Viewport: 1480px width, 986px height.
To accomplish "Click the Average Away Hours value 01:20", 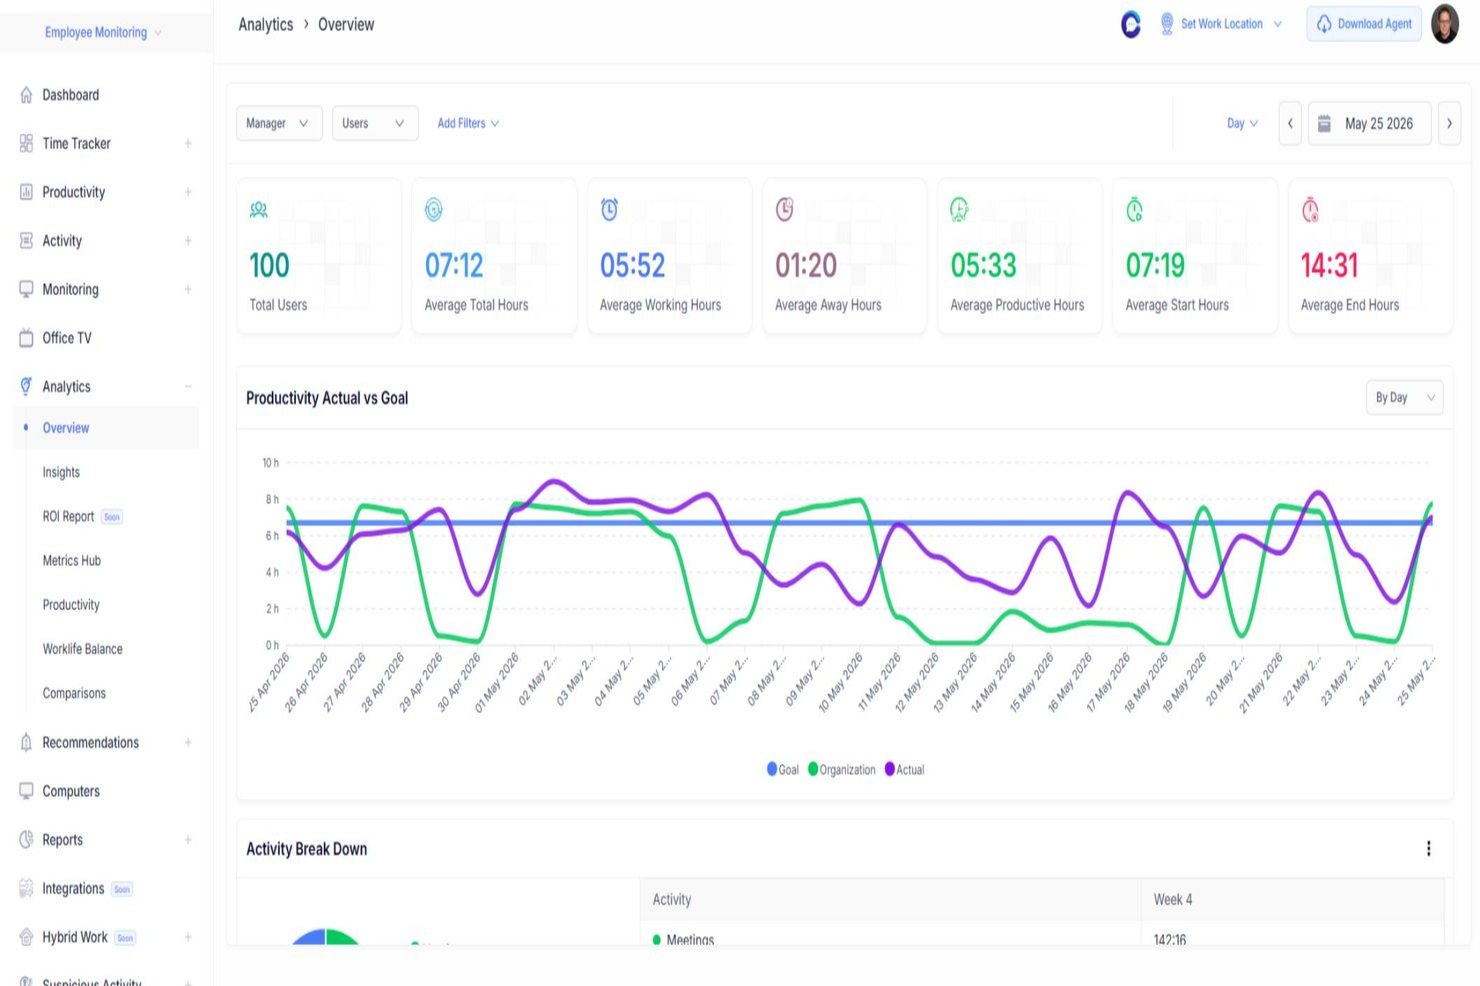I will click(x=806, y=265).
